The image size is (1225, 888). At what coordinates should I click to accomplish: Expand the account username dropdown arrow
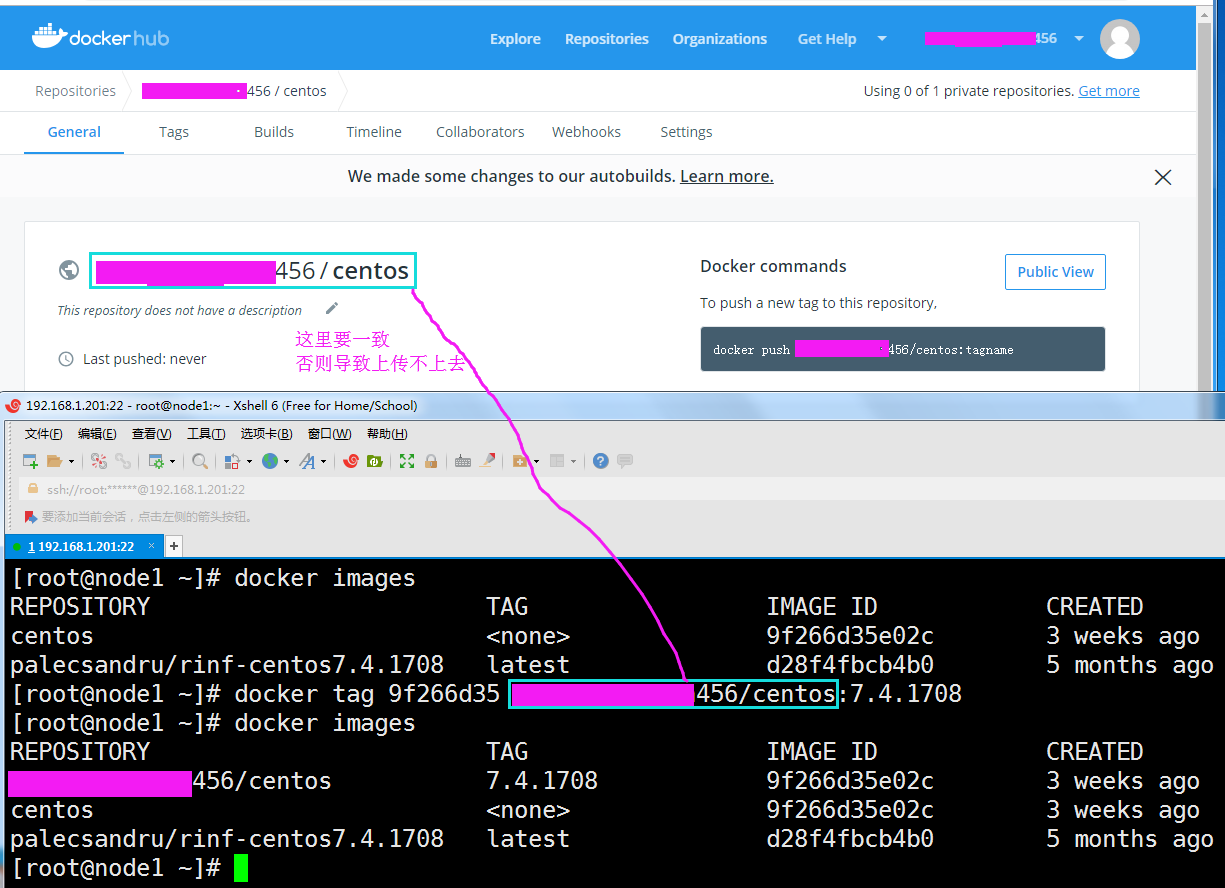coord(1079,39)
